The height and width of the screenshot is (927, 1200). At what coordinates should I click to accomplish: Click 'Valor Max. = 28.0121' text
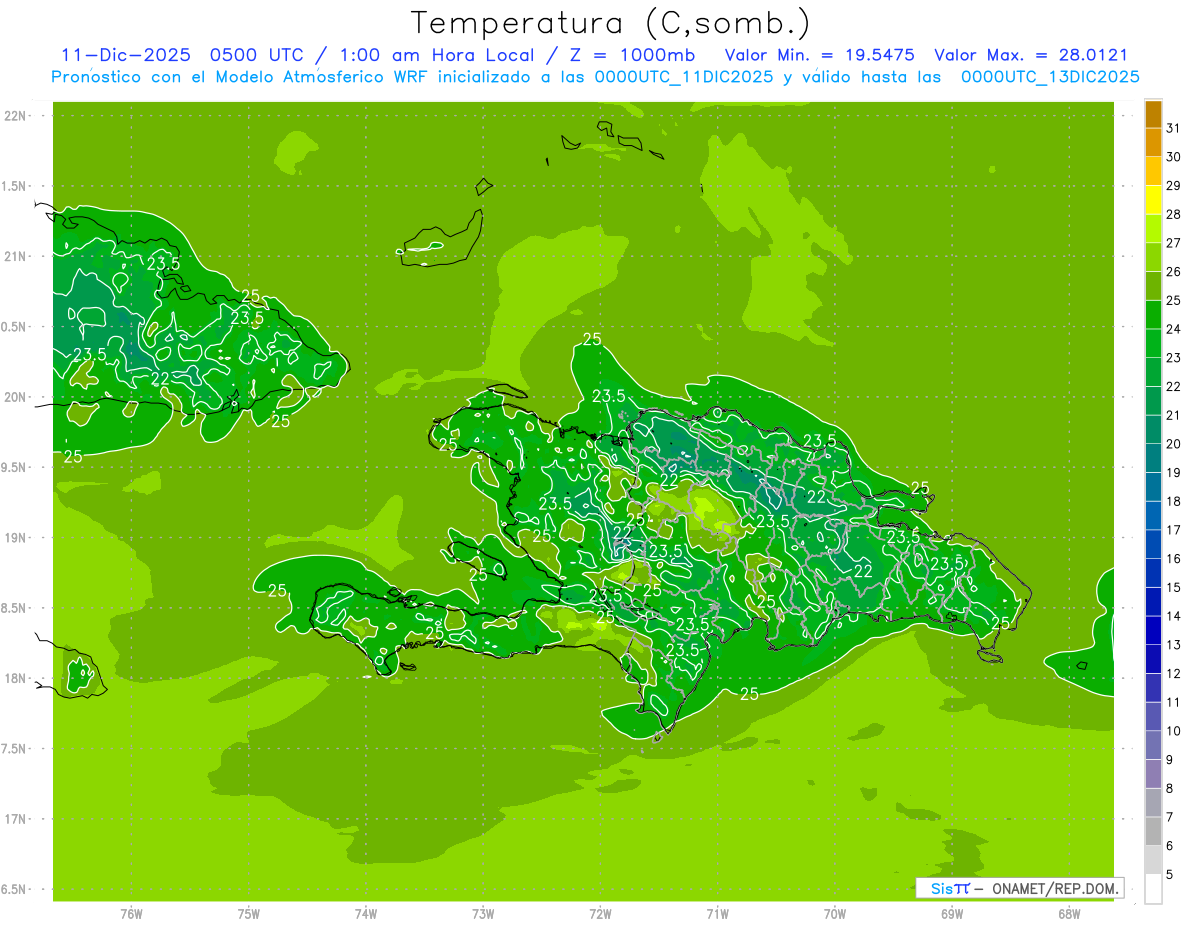click(x=1031, y=55)
